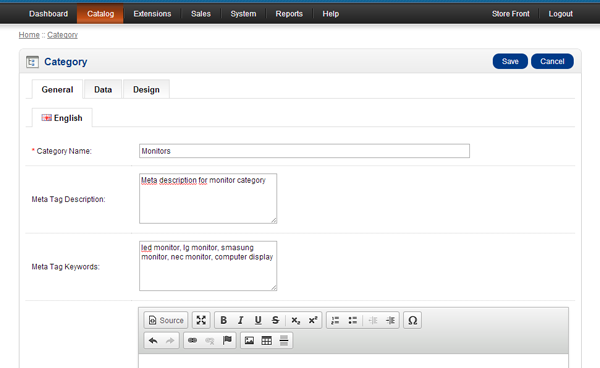Click the Category heading icon
Image resolution: width=600 pixels, height=368 pixels.
pos(32,62)
